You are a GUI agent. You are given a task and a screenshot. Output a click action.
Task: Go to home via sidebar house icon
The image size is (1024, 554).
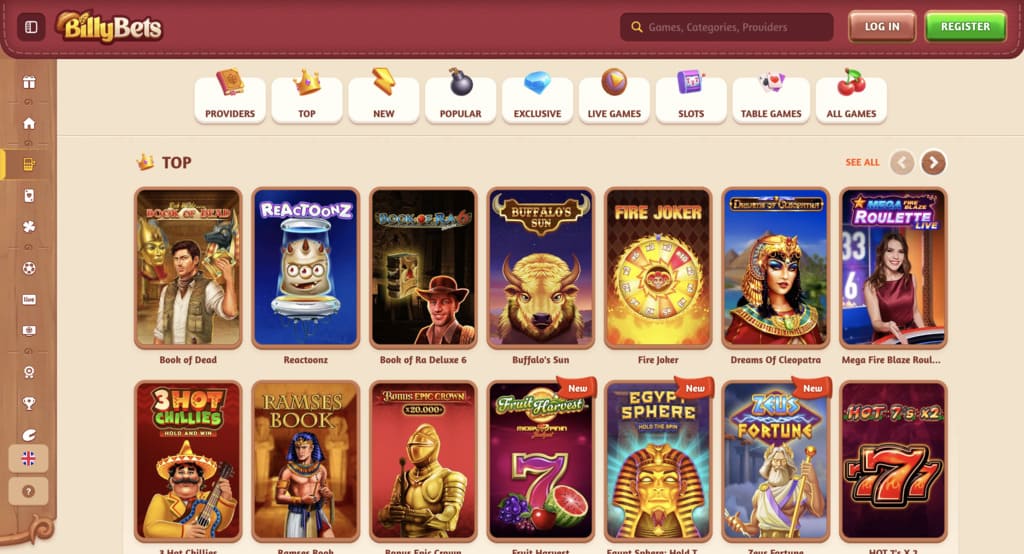(x=29, y=123)
